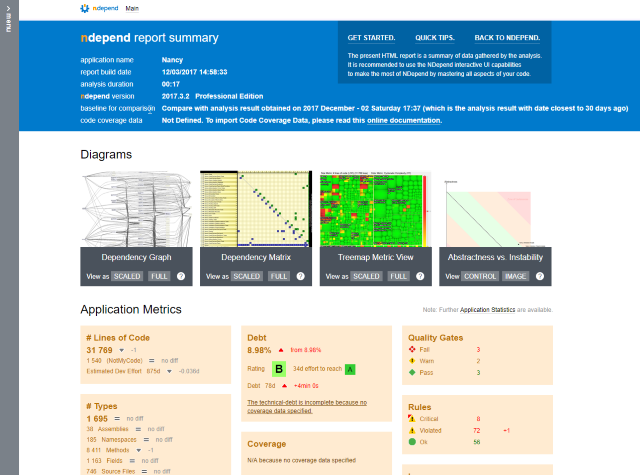Click application name value 'Nancy'
The image size is (640, 475).
tap(172, 60)
